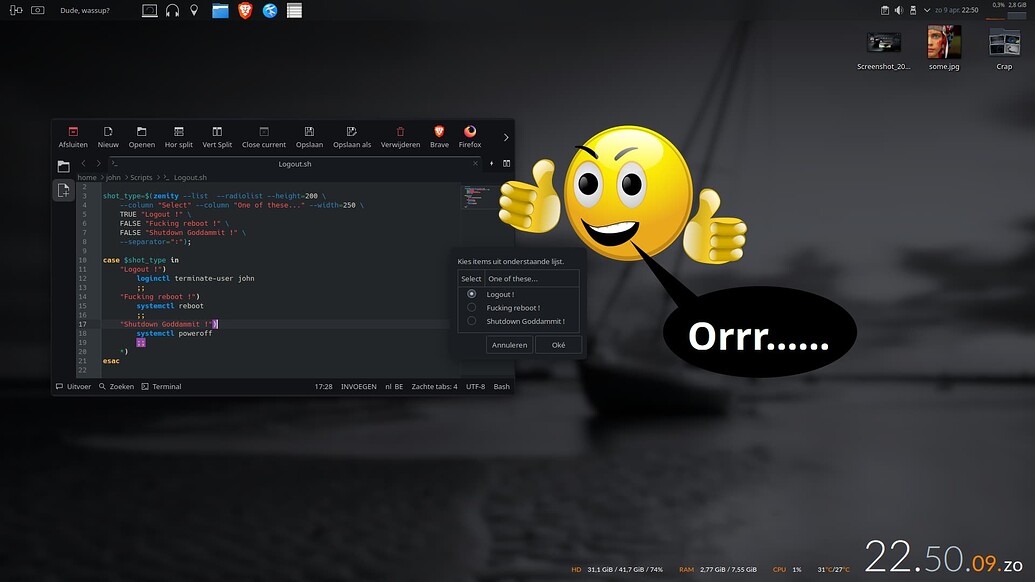Click the Opslaan als toolbar icon
This screenshot has height=582, width=1035.
(x=351, y=135)
